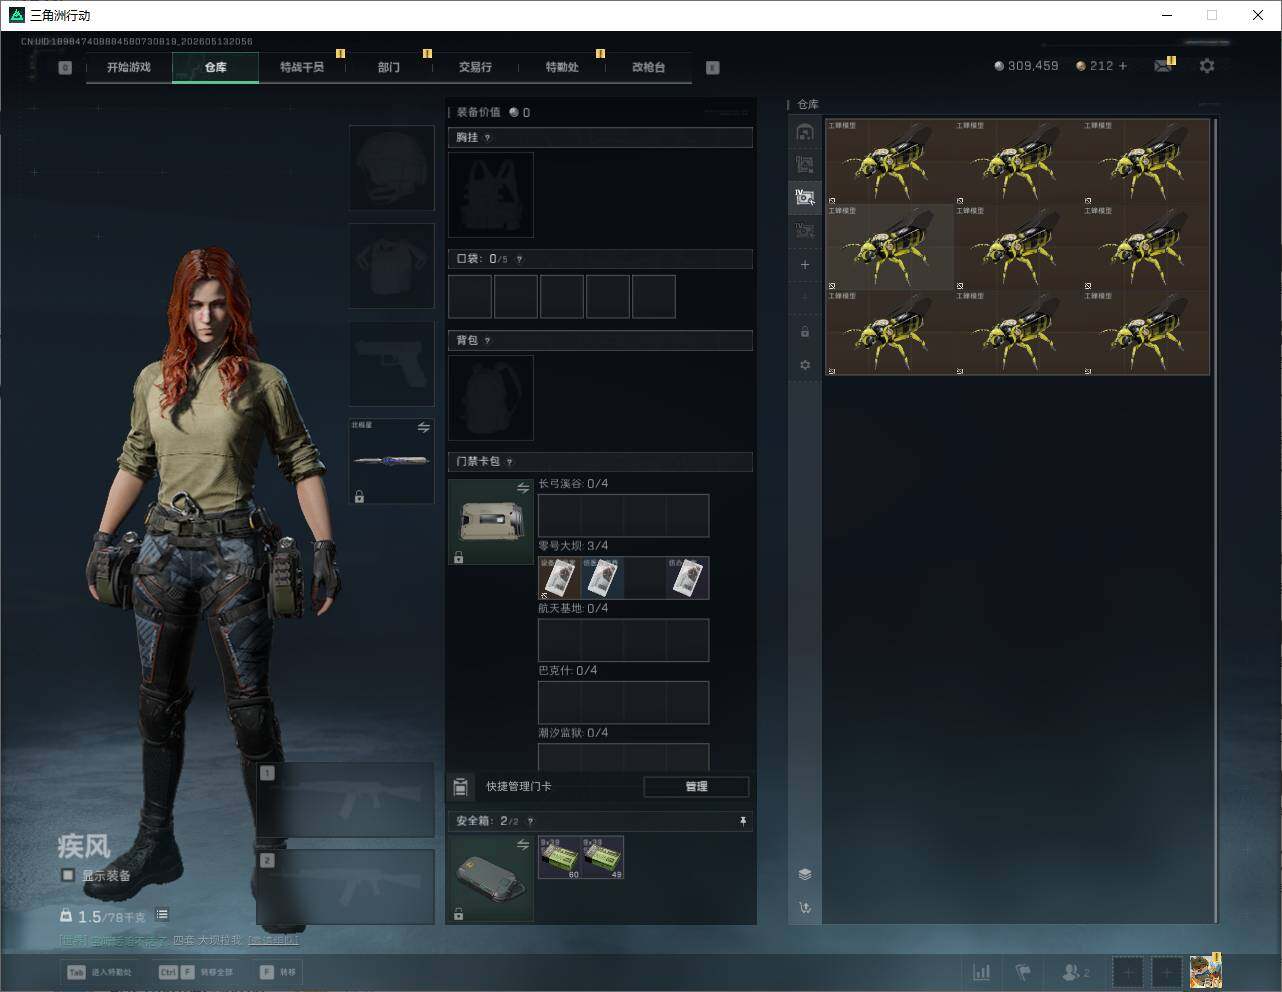Show help for 口袋 section
1282x992 pixels.
click(x=519, y=260)
